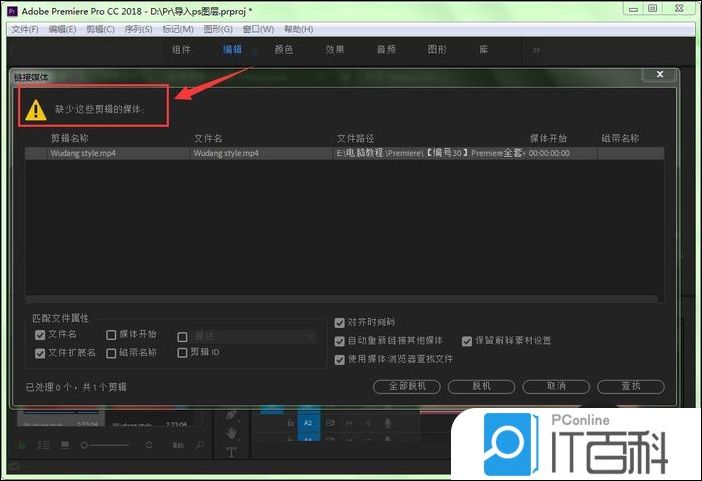Open the 帮助(H) menu
Screen dimensions: 702x481
pyautogui.click(x=299, y=30)
